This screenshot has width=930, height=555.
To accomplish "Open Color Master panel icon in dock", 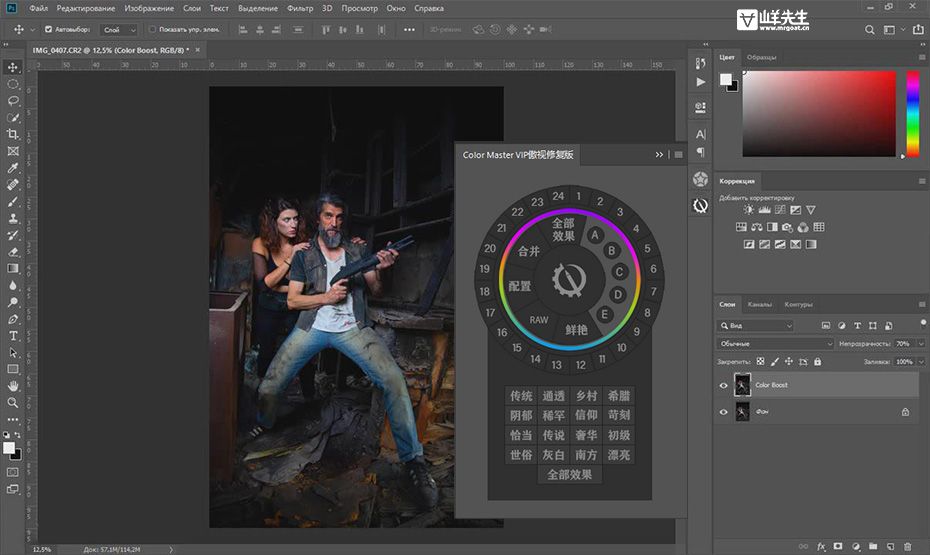I will tap(700, 205).
